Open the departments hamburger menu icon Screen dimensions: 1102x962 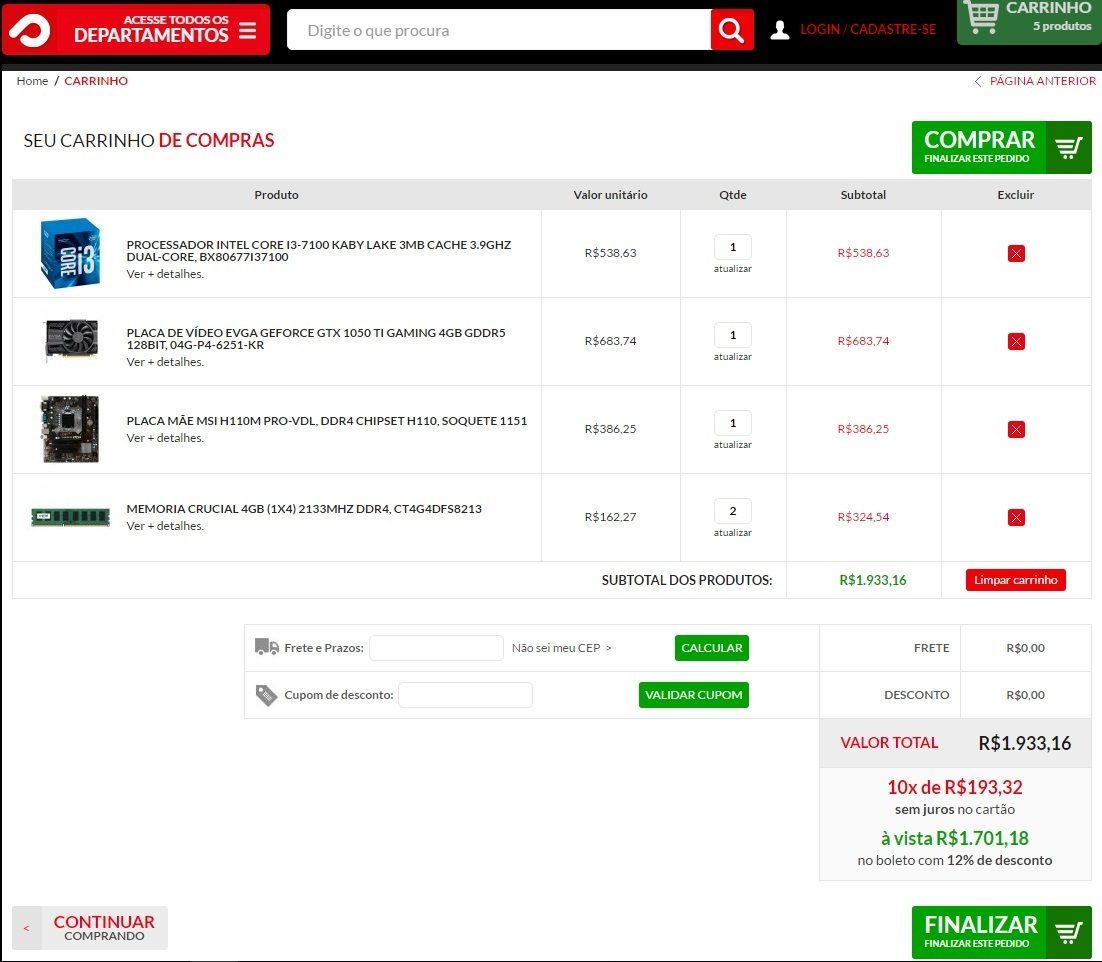(247, 30)
